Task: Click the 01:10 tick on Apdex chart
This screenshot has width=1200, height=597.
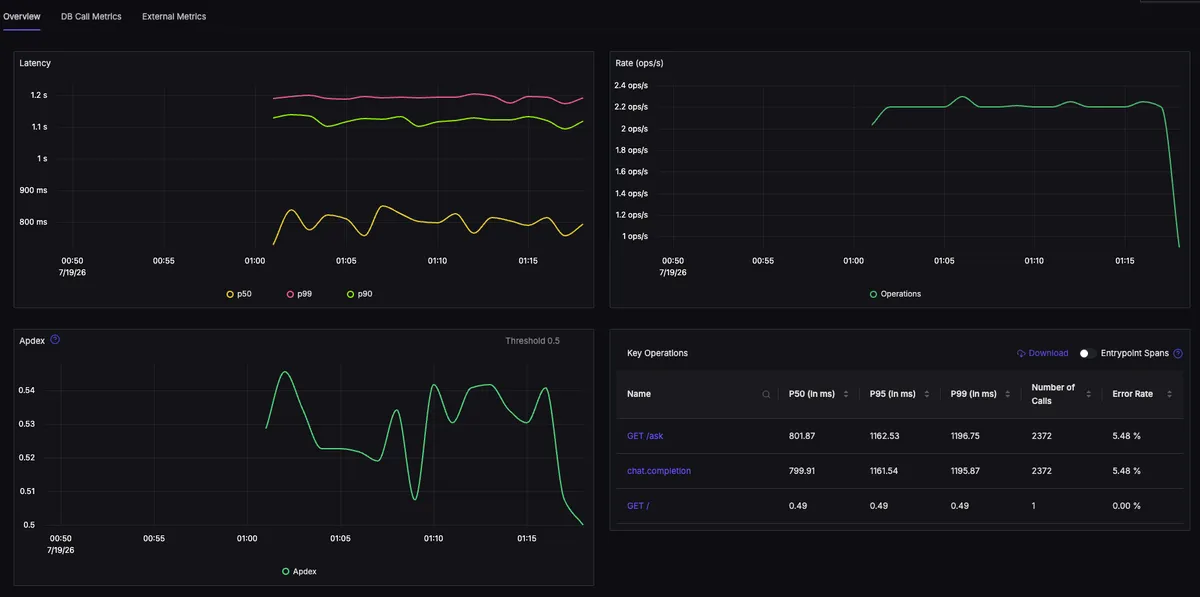Action: coord(433,538)
